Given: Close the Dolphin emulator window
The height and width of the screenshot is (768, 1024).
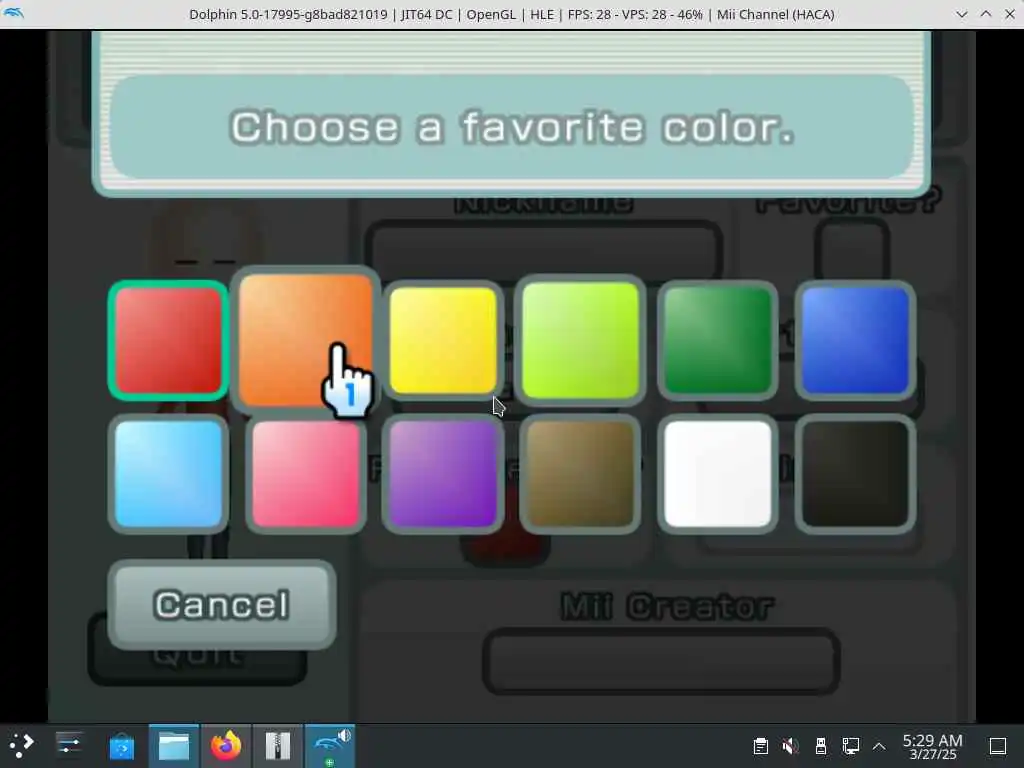Looking at the screenshot, I should coord(1010,14).
